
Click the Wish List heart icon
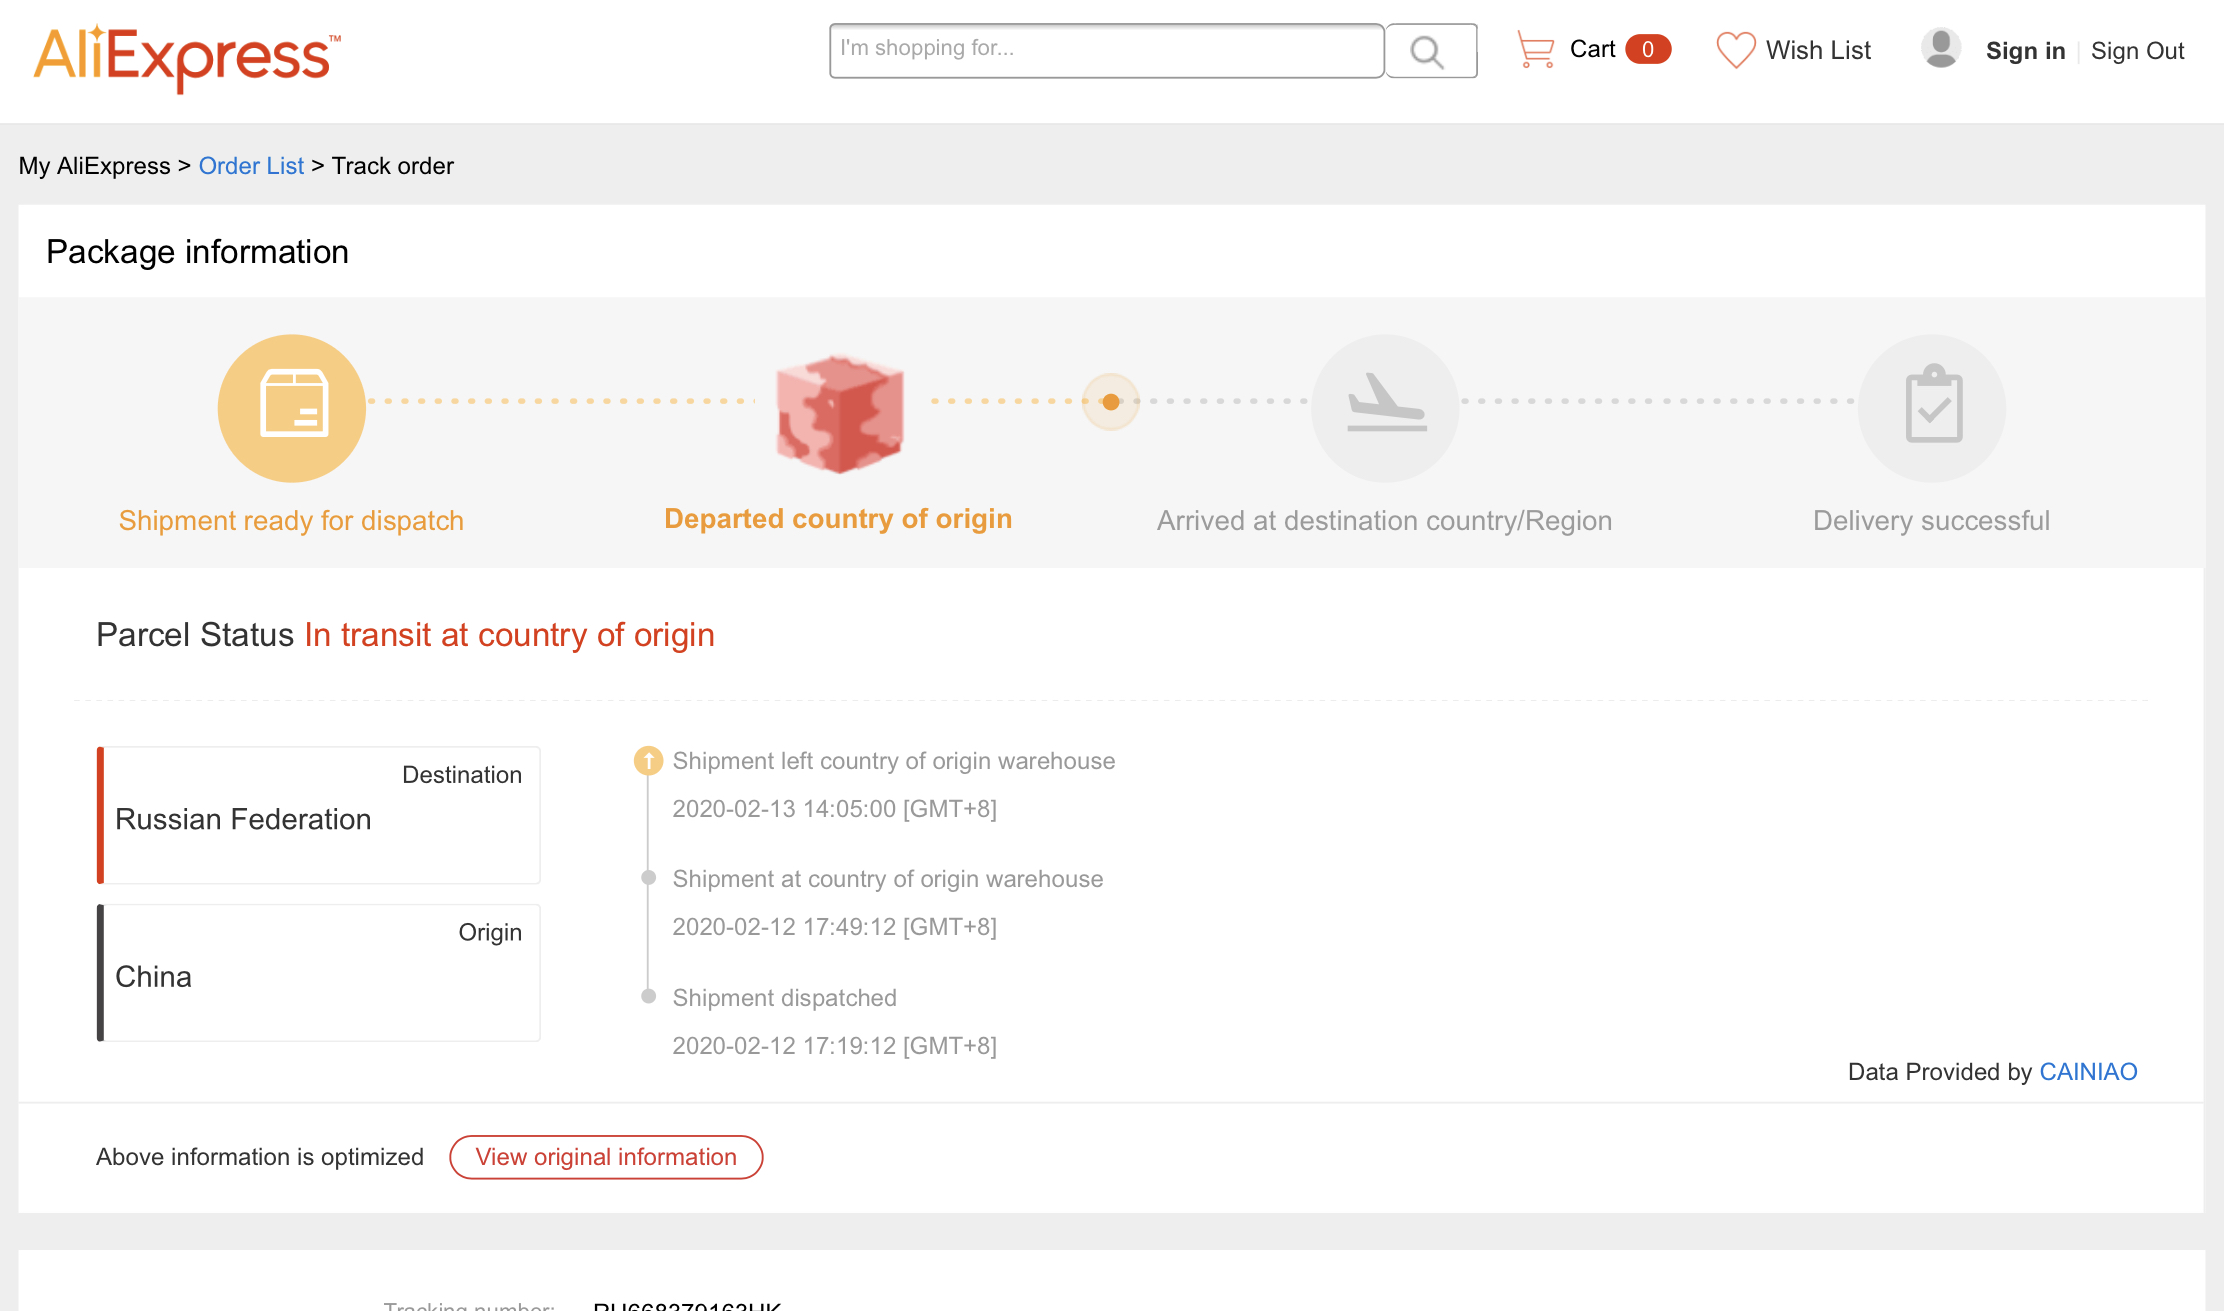pyautogui.click(x=1735, y=50)
